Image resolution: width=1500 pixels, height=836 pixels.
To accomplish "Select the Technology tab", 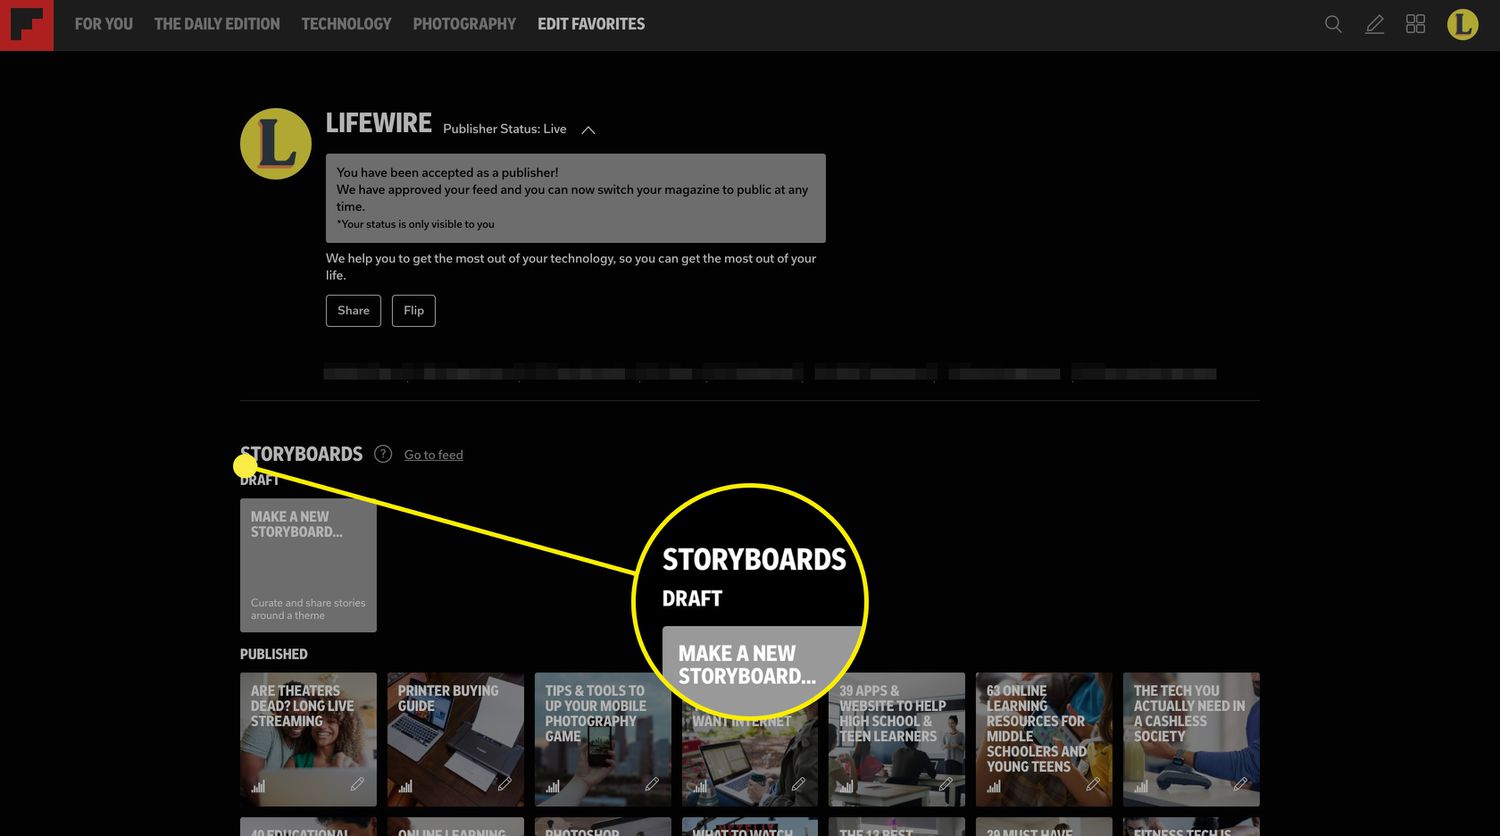I will (346, 24).
